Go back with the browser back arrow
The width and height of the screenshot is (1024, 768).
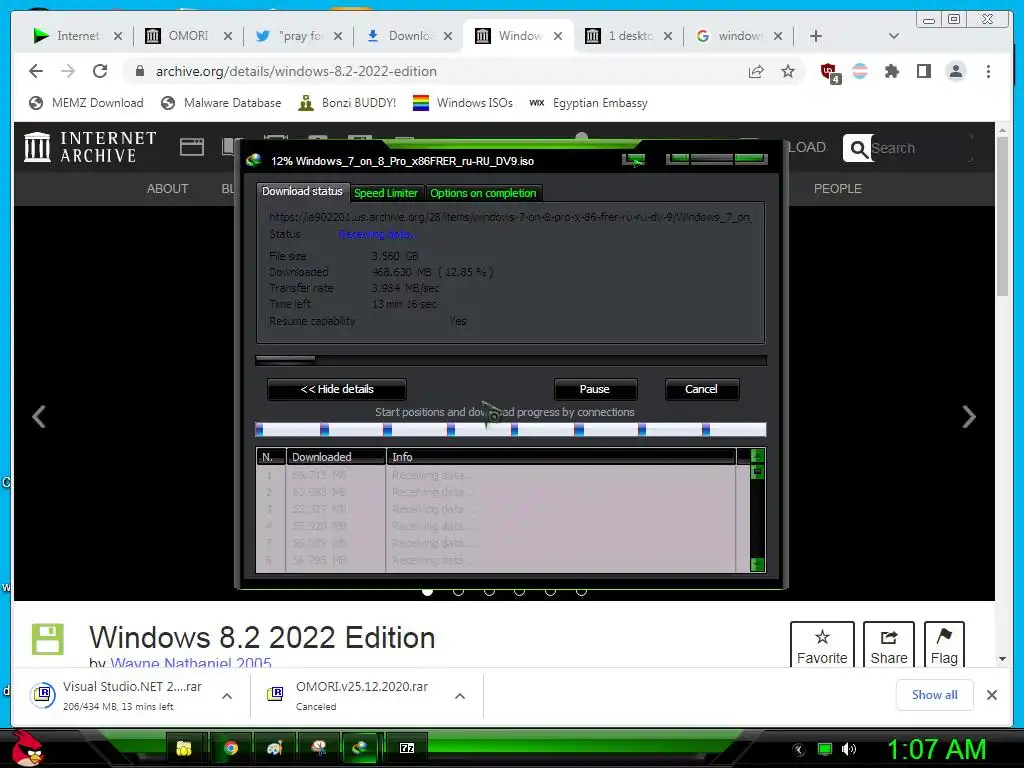coord(36,71)
